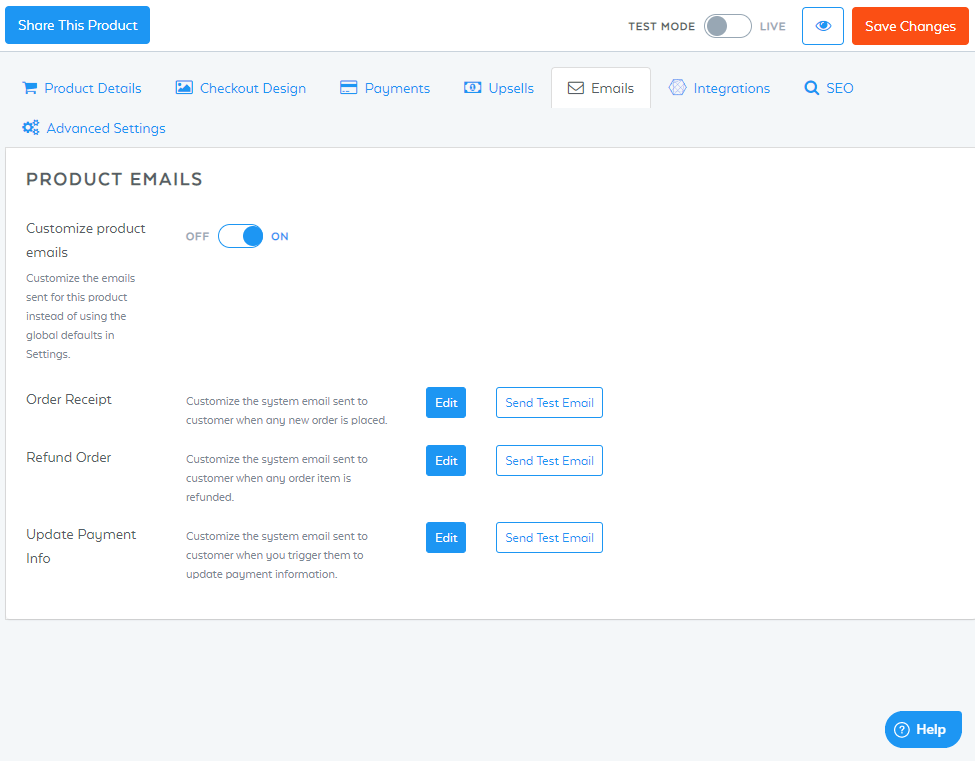975x761 pixels.
Task: Click the description about updating payment information
Action: (x=277, y=555)
